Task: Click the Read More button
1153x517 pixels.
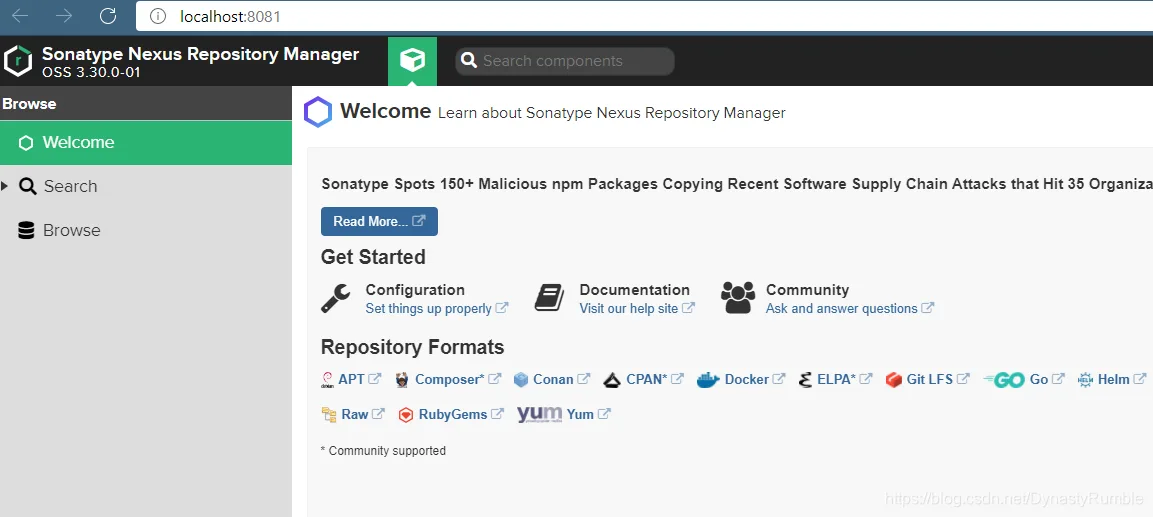Action: [379, 221]
